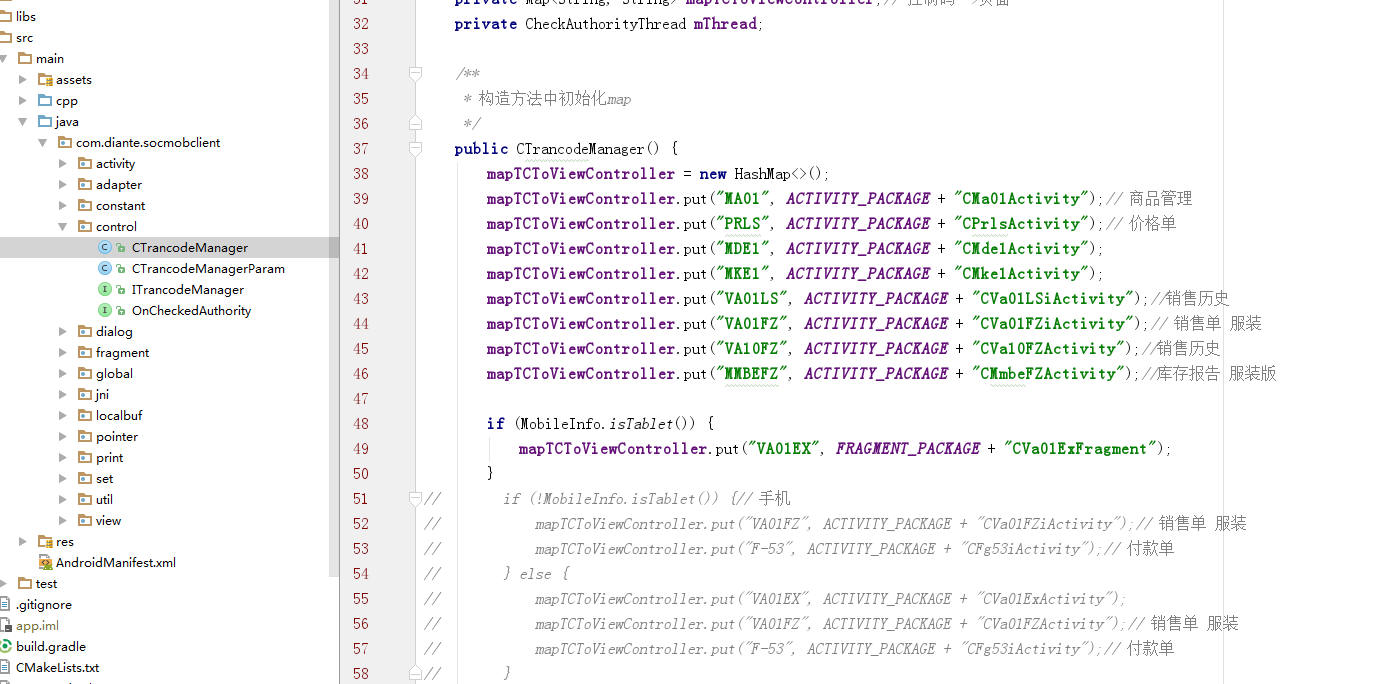
Task: Select CMakeLists.txt in the project tree
Action: coord(57,668)
